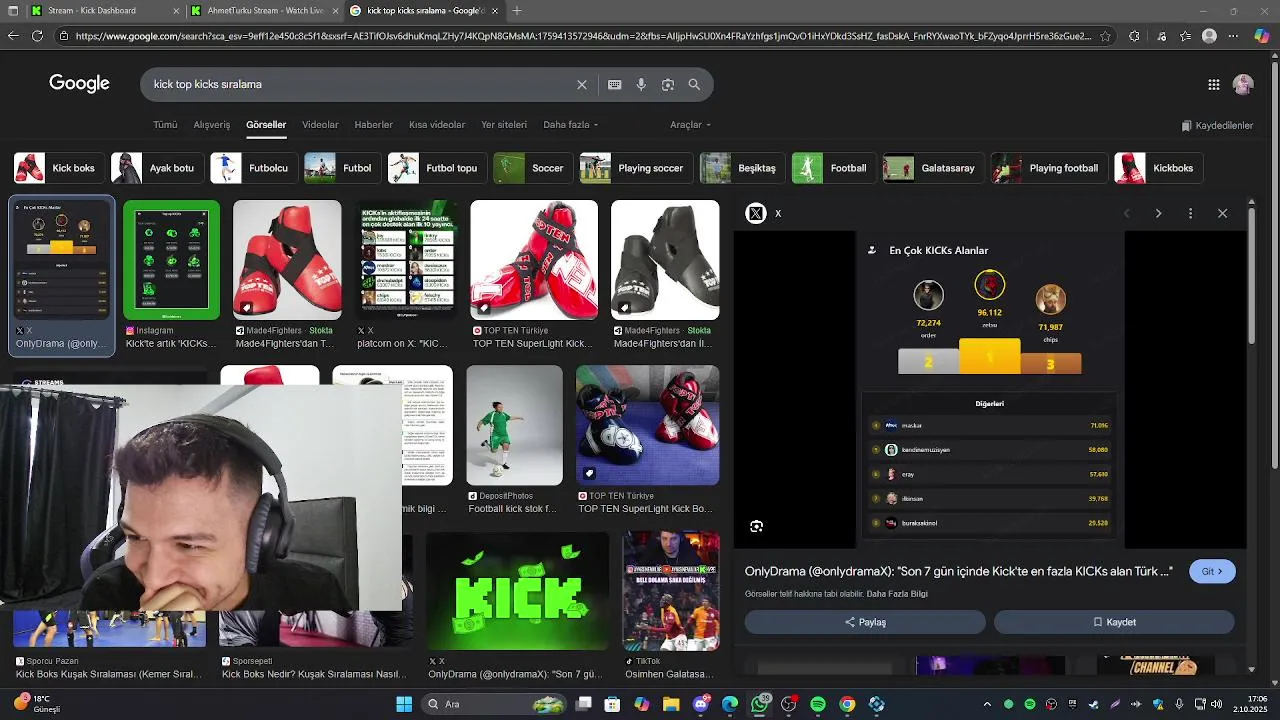This screenshot has width=1280, height=720.
Task: Filter images by Soccer chip
Action: click(x=533, y=168)
